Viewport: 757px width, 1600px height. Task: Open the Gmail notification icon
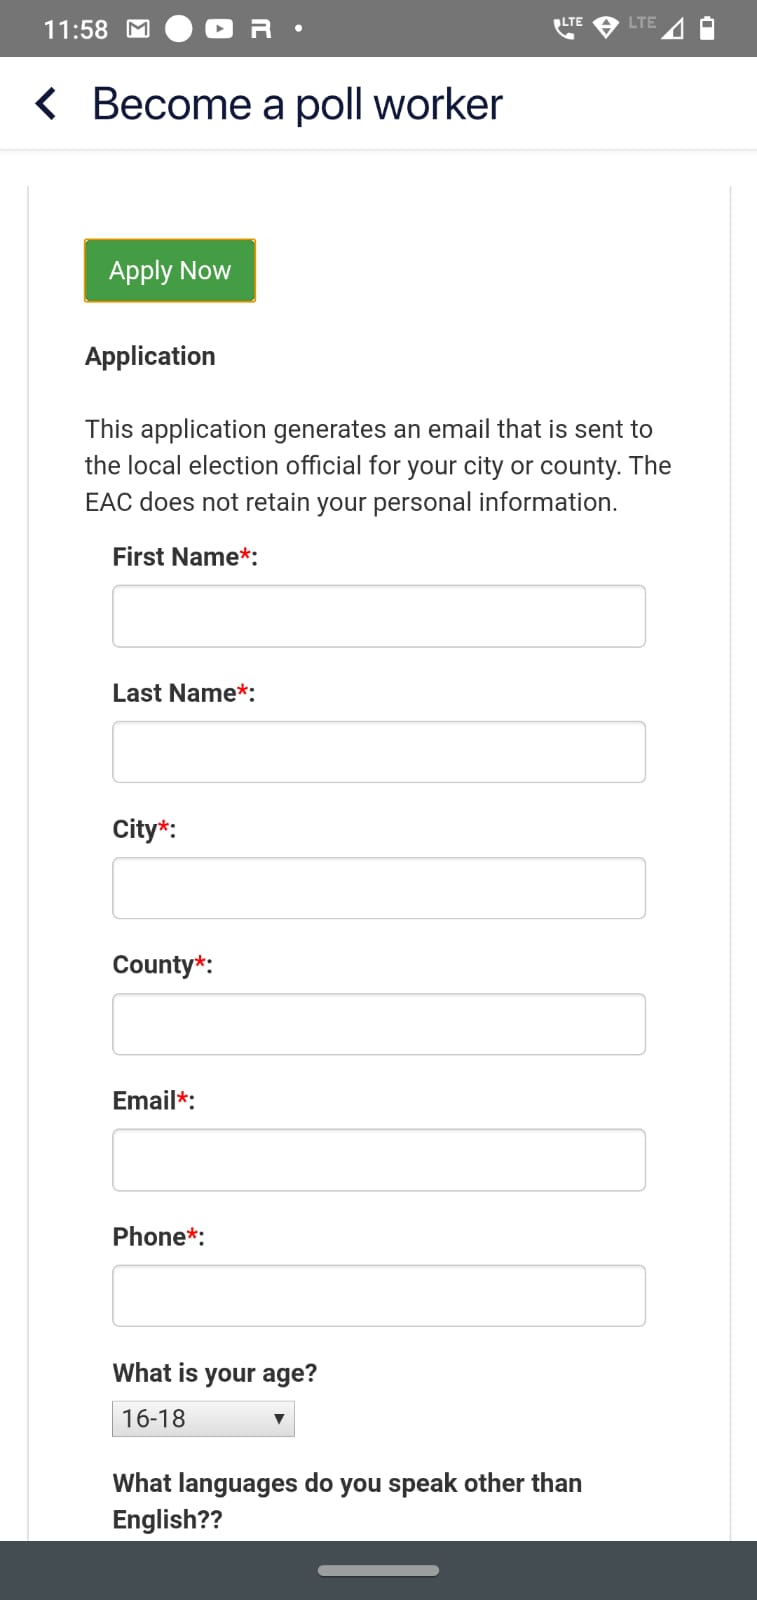pyautogui.click(x=138, y=29)
